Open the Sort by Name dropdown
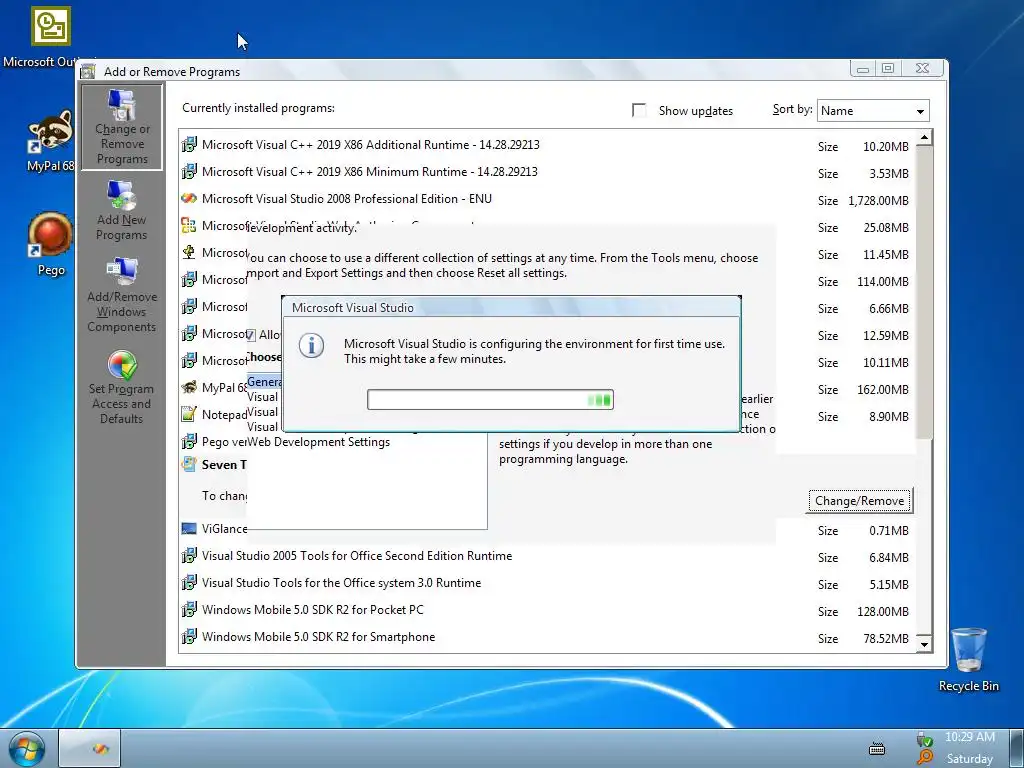Image resolution: width=1024 pixels, height=768 pixels. [872, 111]
